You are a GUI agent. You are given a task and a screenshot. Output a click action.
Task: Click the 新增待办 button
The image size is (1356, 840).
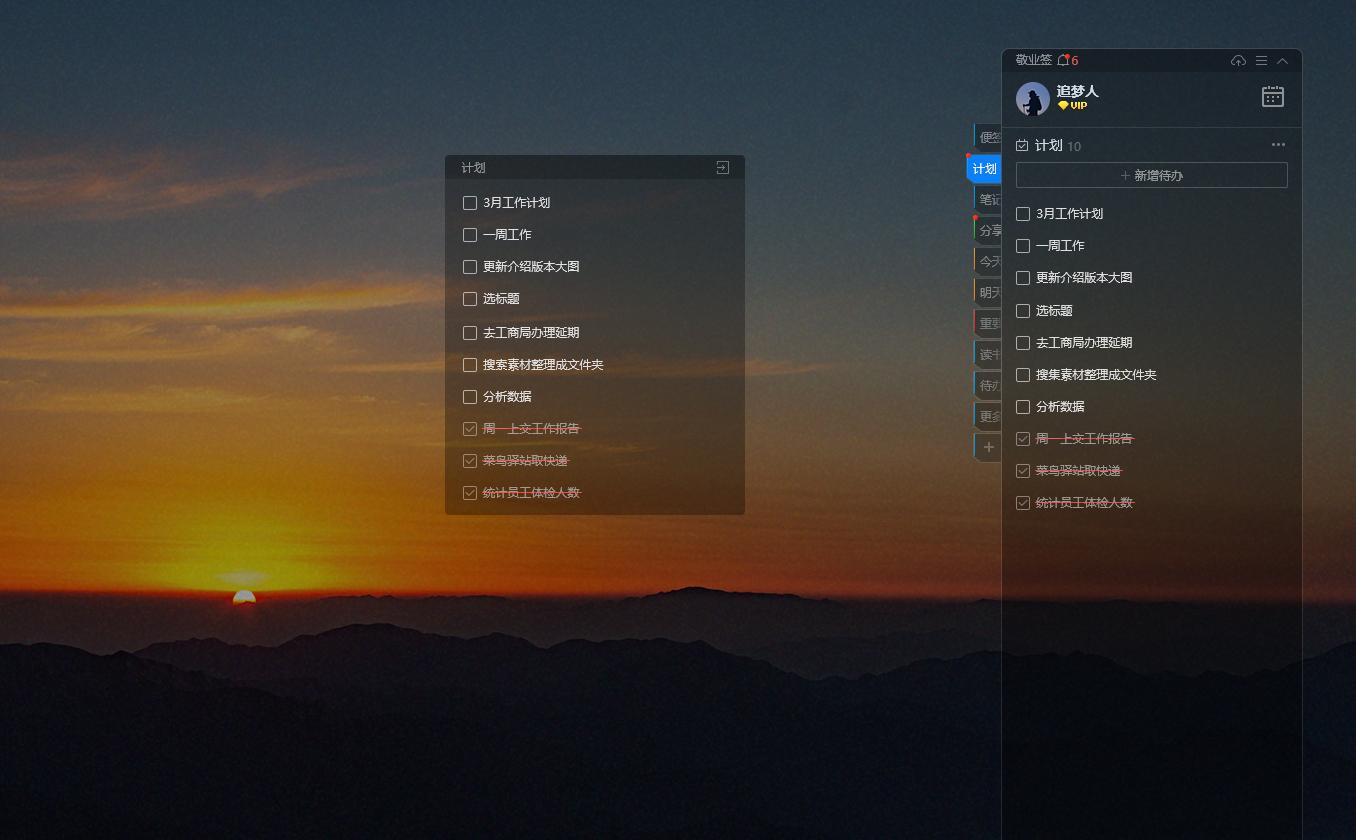tap(1152, 175)
